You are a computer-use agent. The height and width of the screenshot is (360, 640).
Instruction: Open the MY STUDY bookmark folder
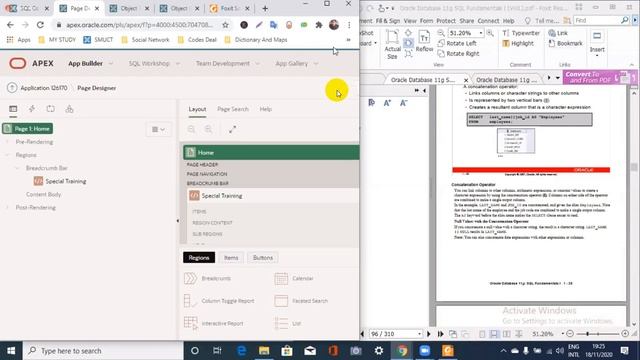[x=57, y=40]
